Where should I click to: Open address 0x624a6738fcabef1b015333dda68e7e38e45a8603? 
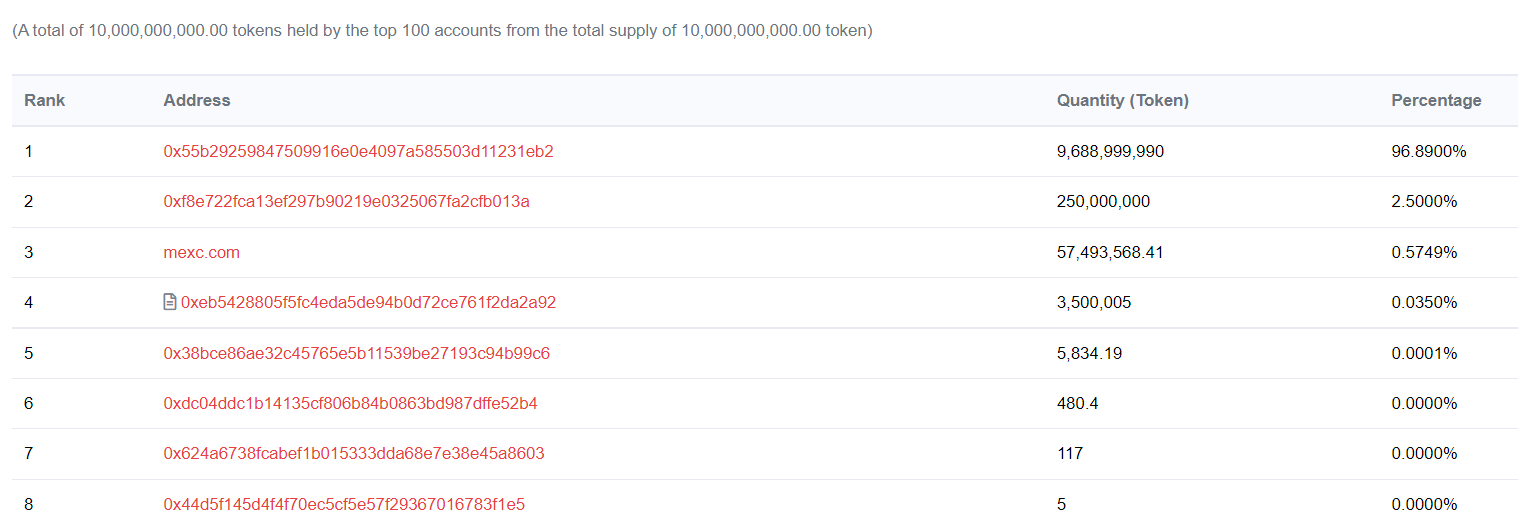click(354, 453)
